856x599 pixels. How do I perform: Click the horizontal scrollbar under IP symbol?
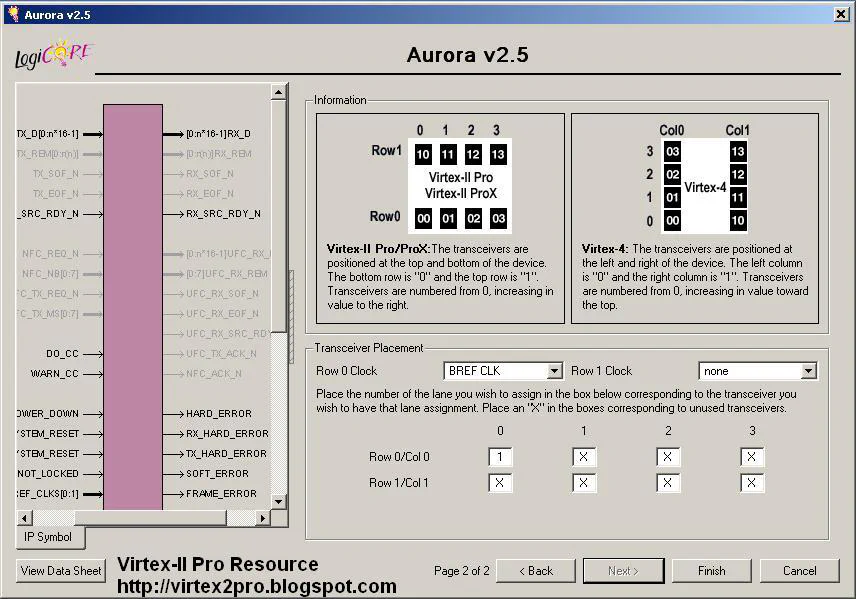pyautogui.click(x=150, y=518)
